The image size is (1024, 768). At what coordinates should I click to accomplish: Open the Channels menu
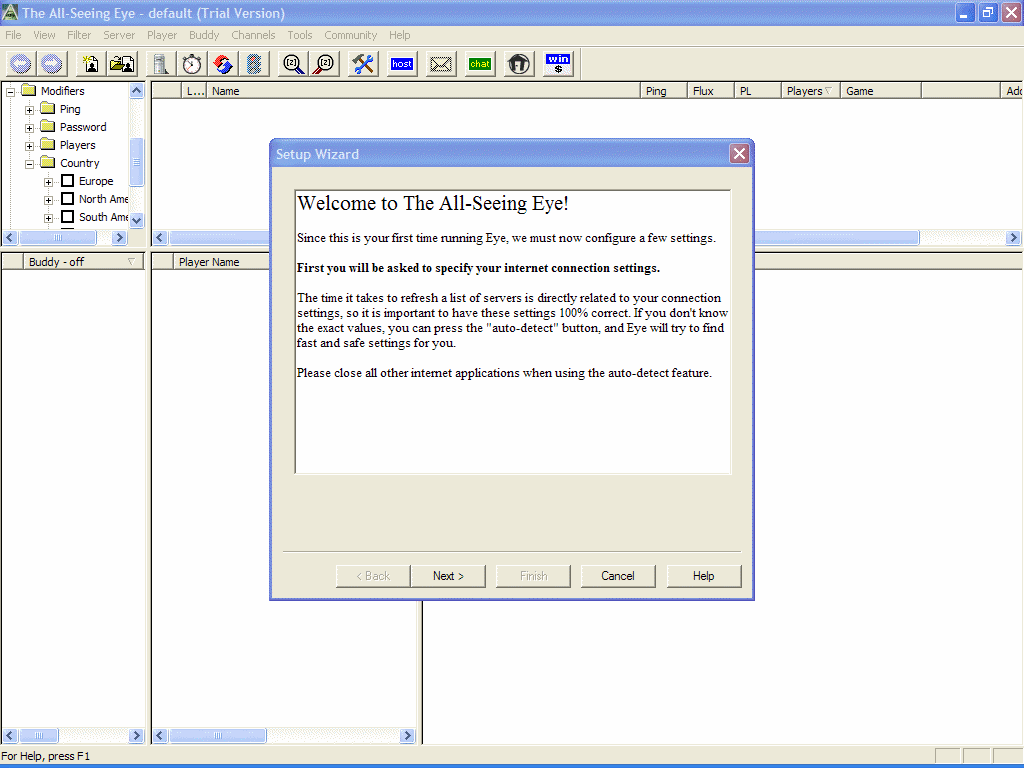point(253,35)
